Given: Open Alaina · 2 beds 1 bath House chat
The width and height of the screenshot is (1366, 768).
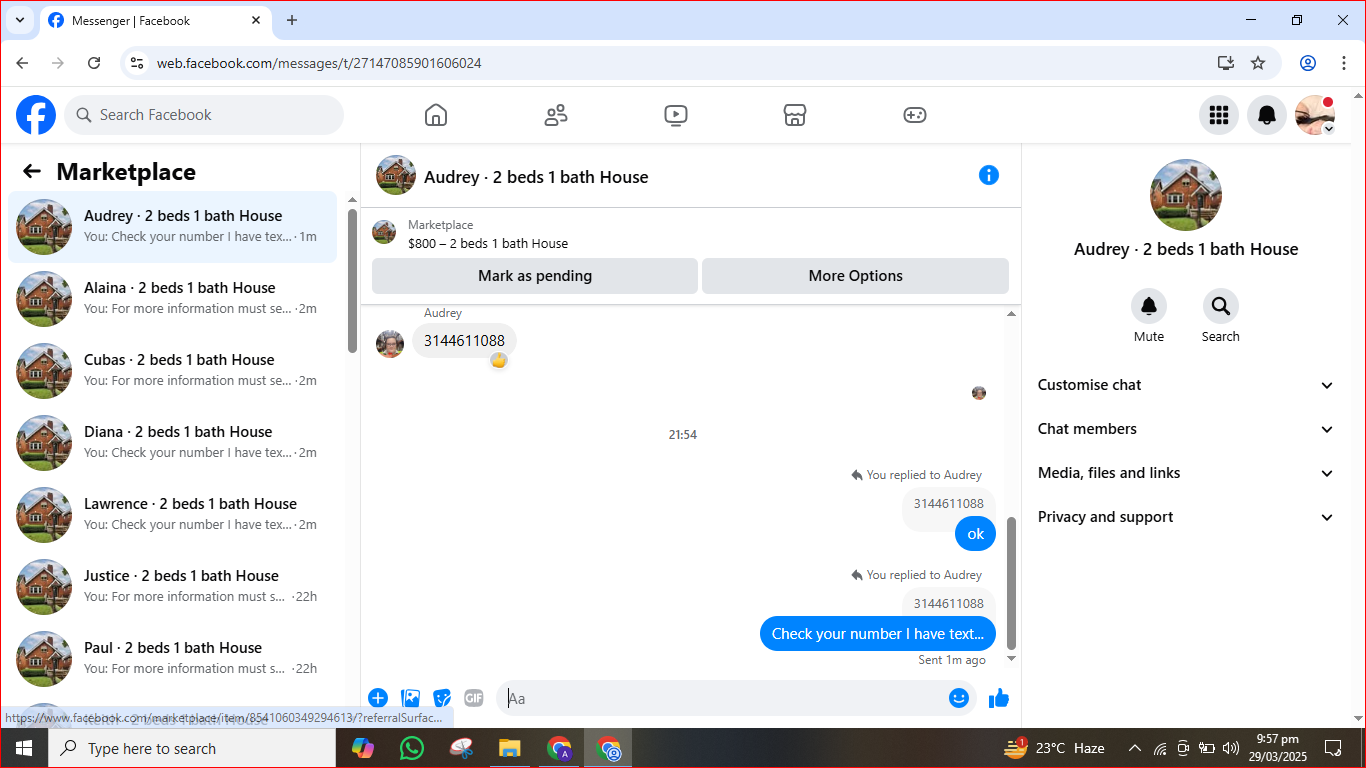Looking at the screenshot, I should click(173, 299).
